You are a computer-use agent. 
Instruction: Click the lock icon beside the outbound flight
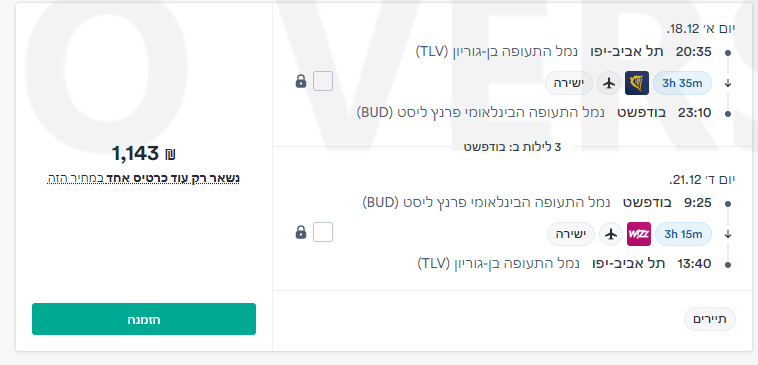[x=301, y=81]
